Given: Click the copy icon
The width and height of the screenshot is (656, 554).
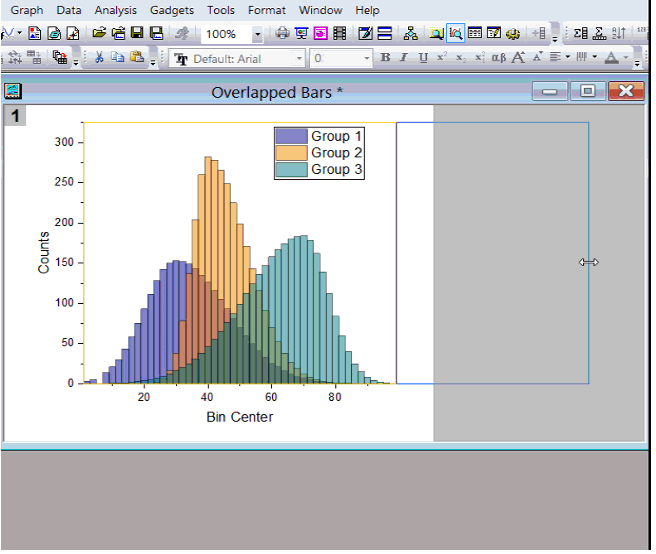Looking at the screenshot, I should pos(118,57).
